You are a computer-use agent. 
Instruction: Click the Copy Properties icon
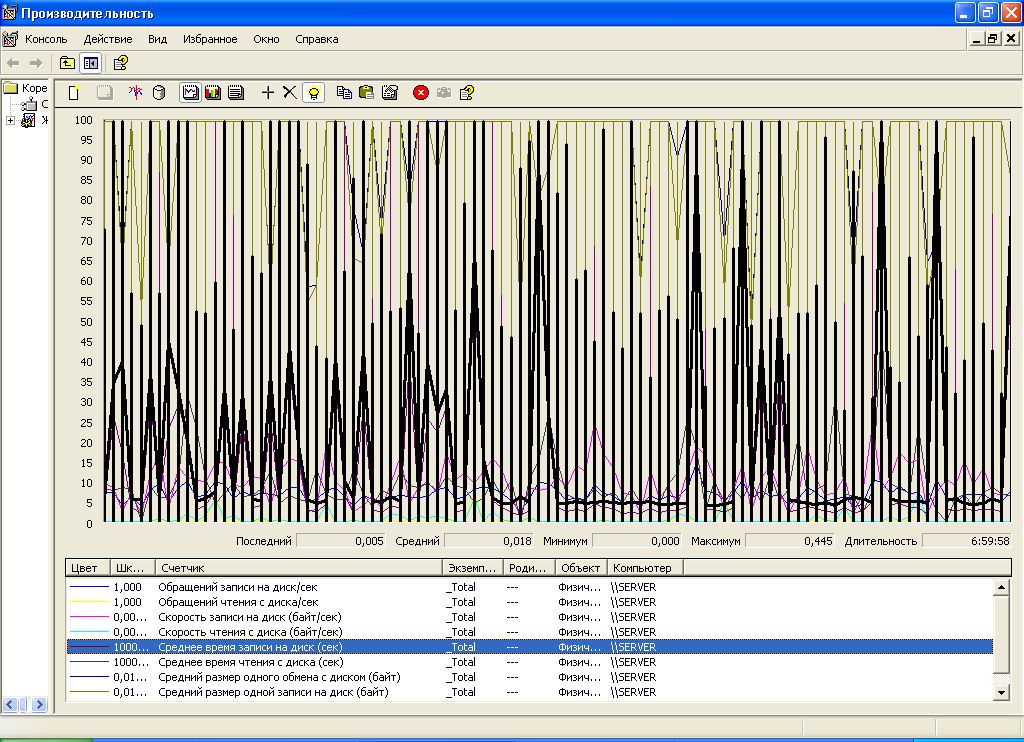pos(344,93)
